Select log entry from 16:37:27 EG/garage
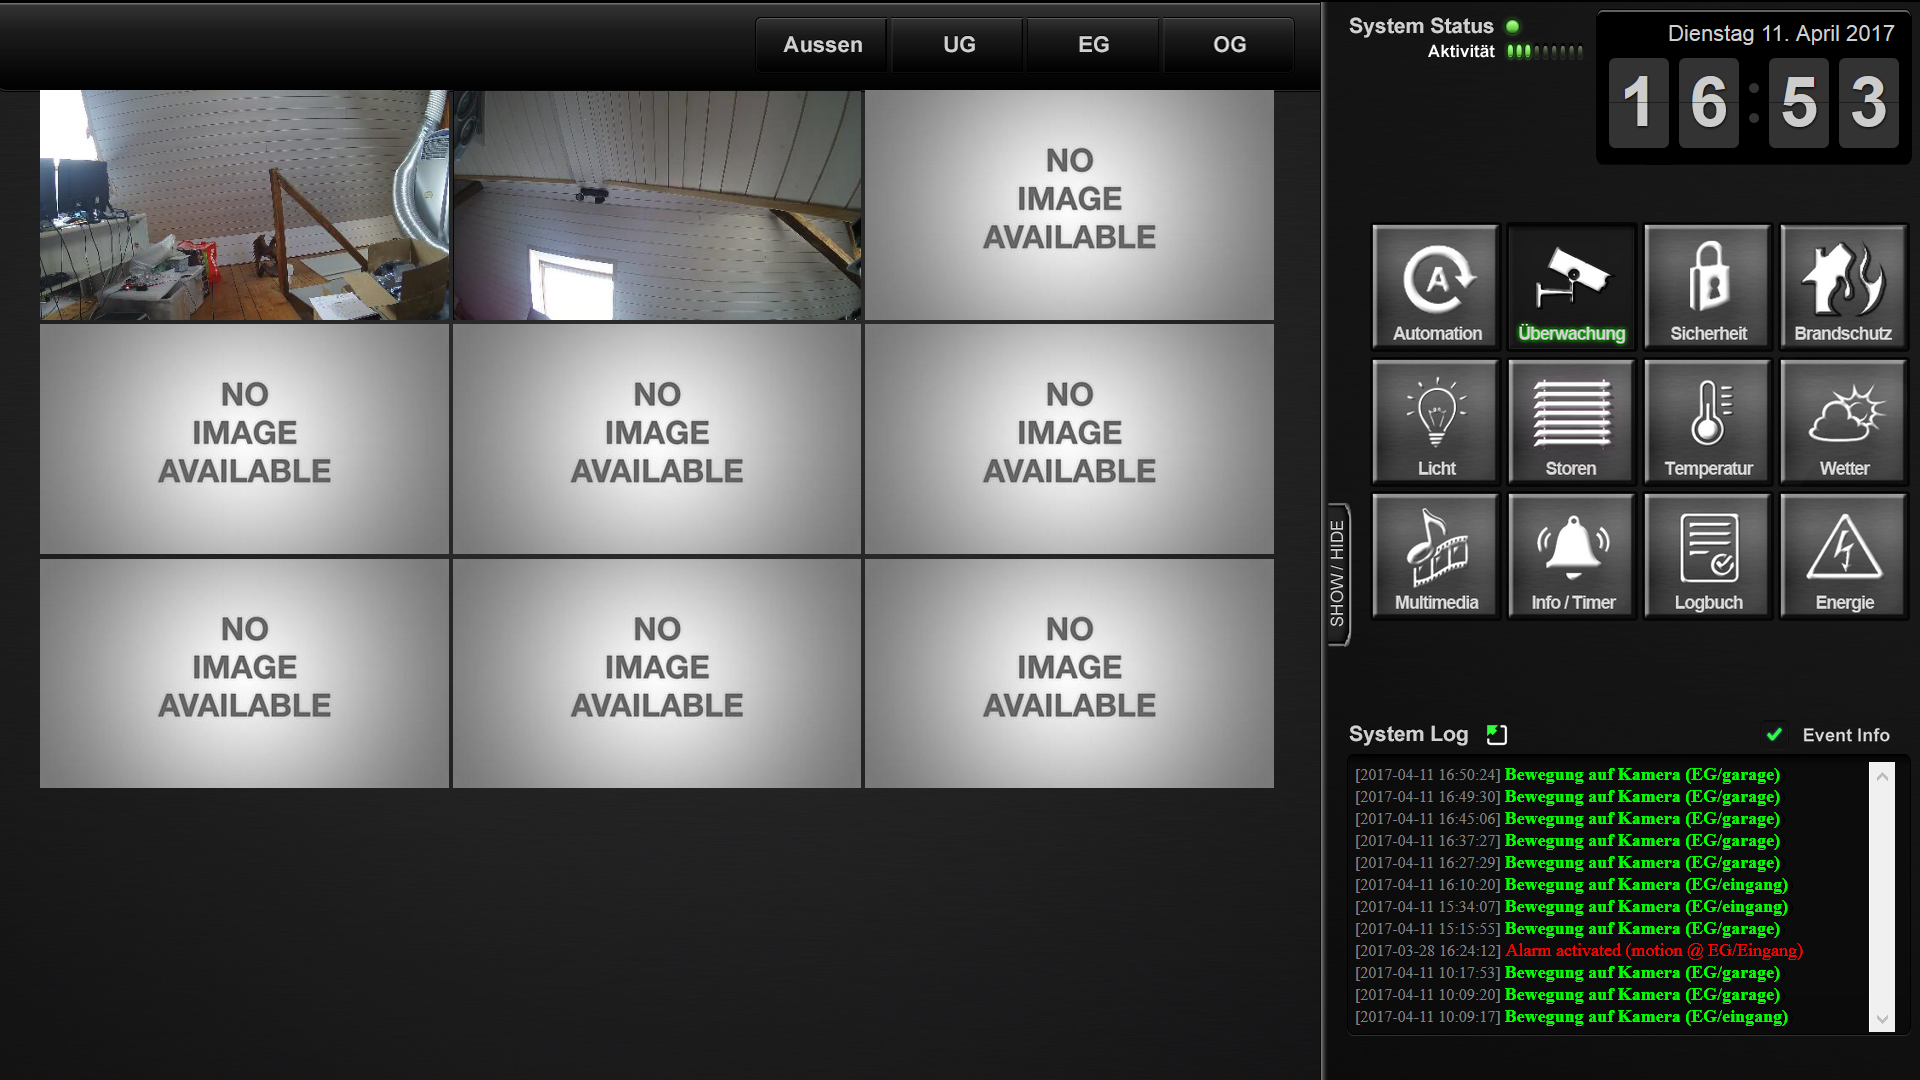Viewport: 1920px width, 1080px height. click(x=1567, y=841)
